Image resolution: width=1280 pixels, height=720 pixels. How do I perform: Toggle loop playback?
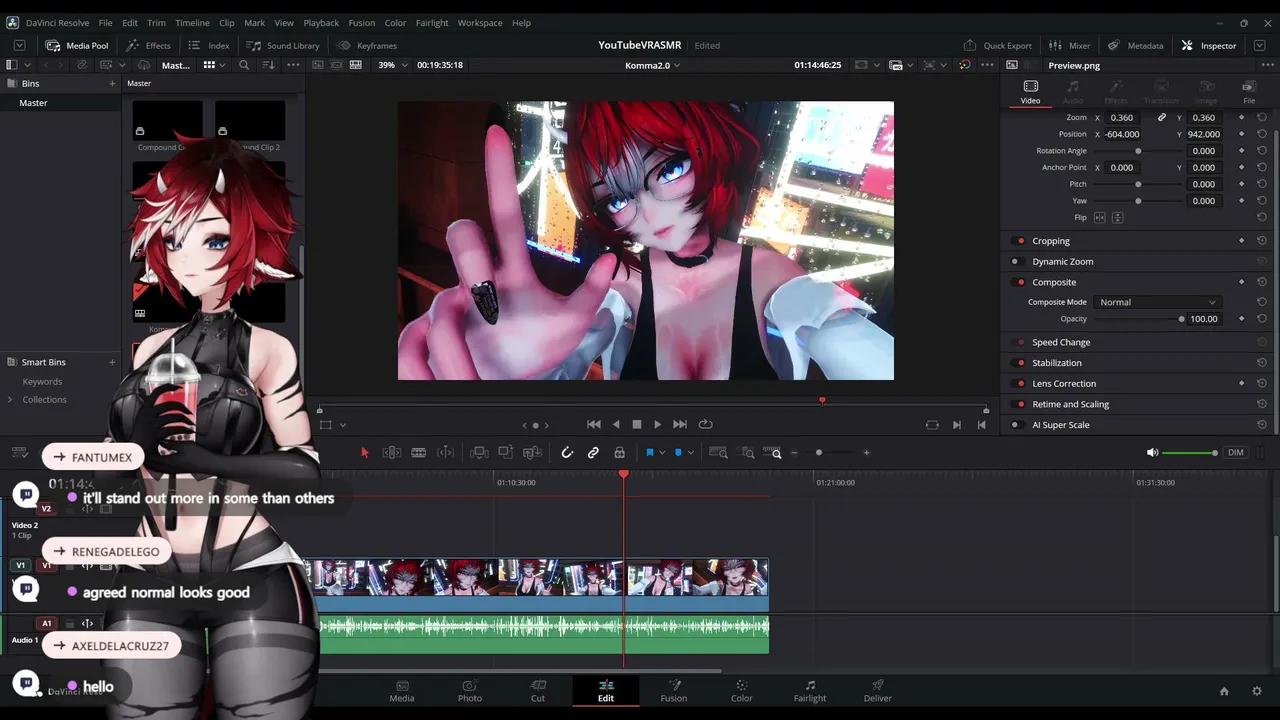click(705, 424)
